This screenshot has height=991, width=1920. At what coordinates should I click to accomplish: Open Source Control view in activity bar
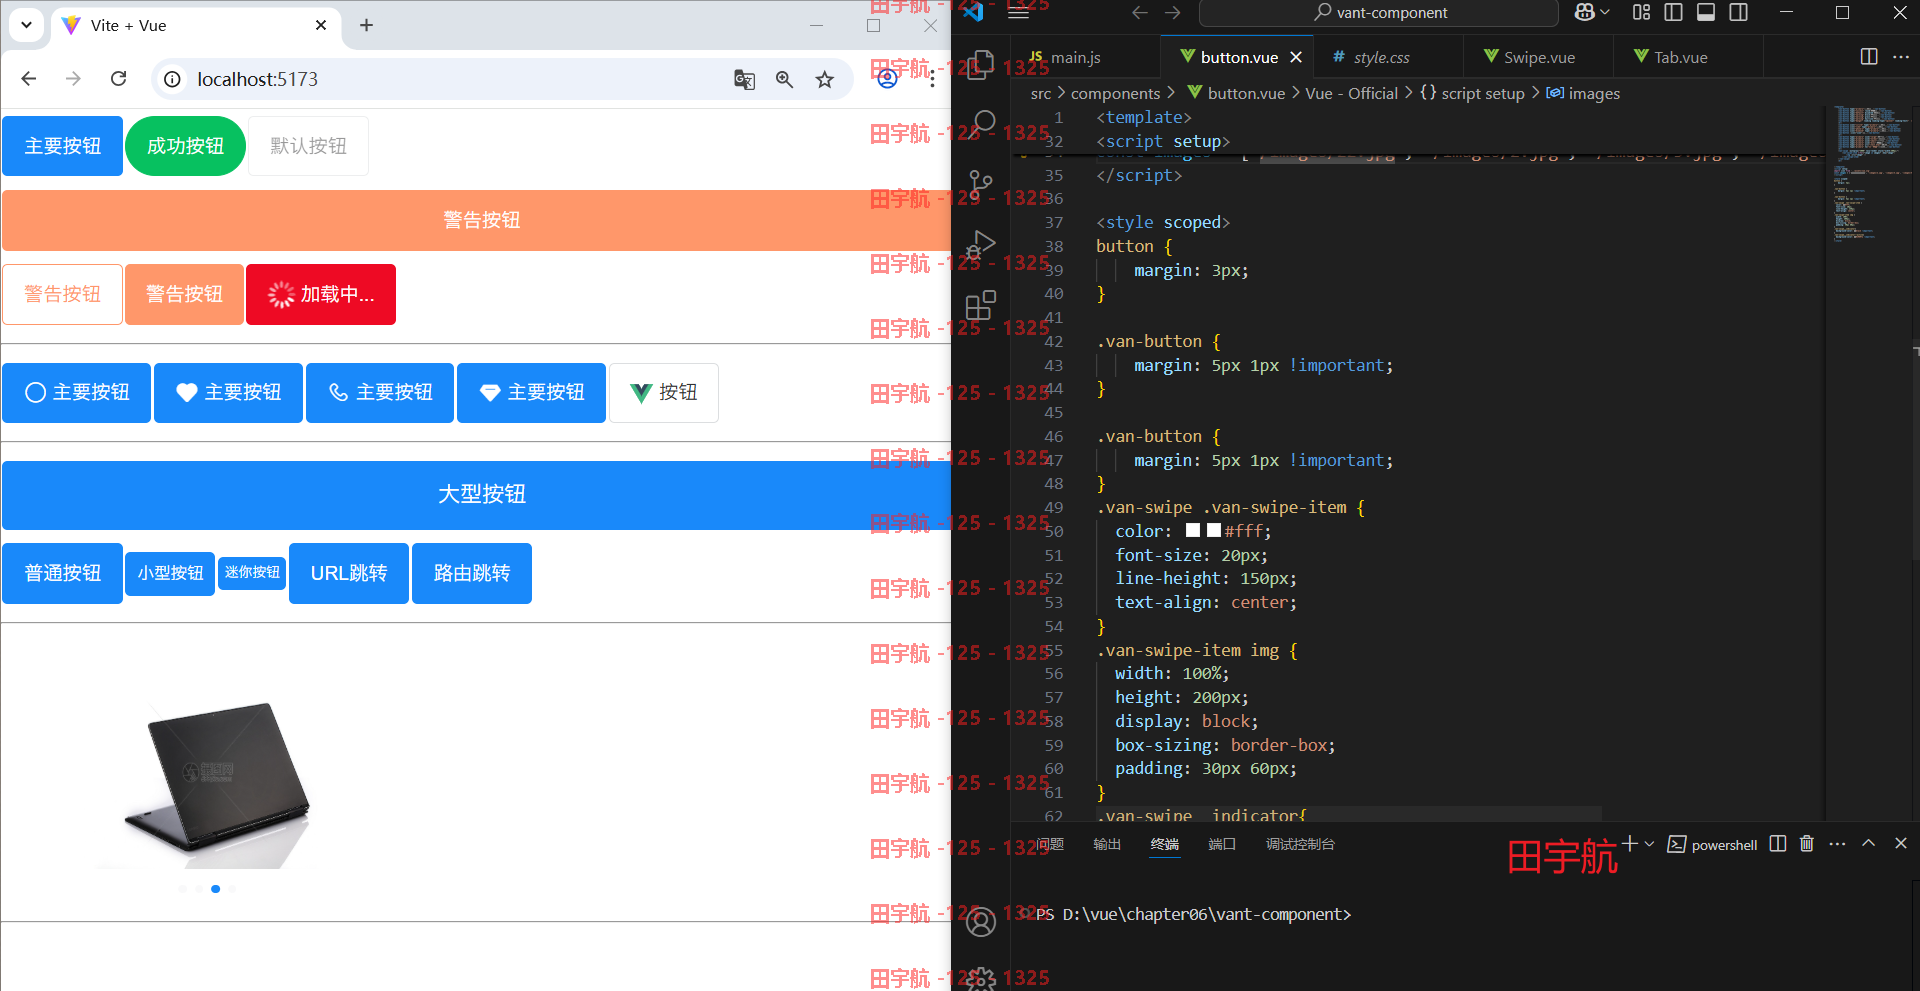(x=981, y=184)
